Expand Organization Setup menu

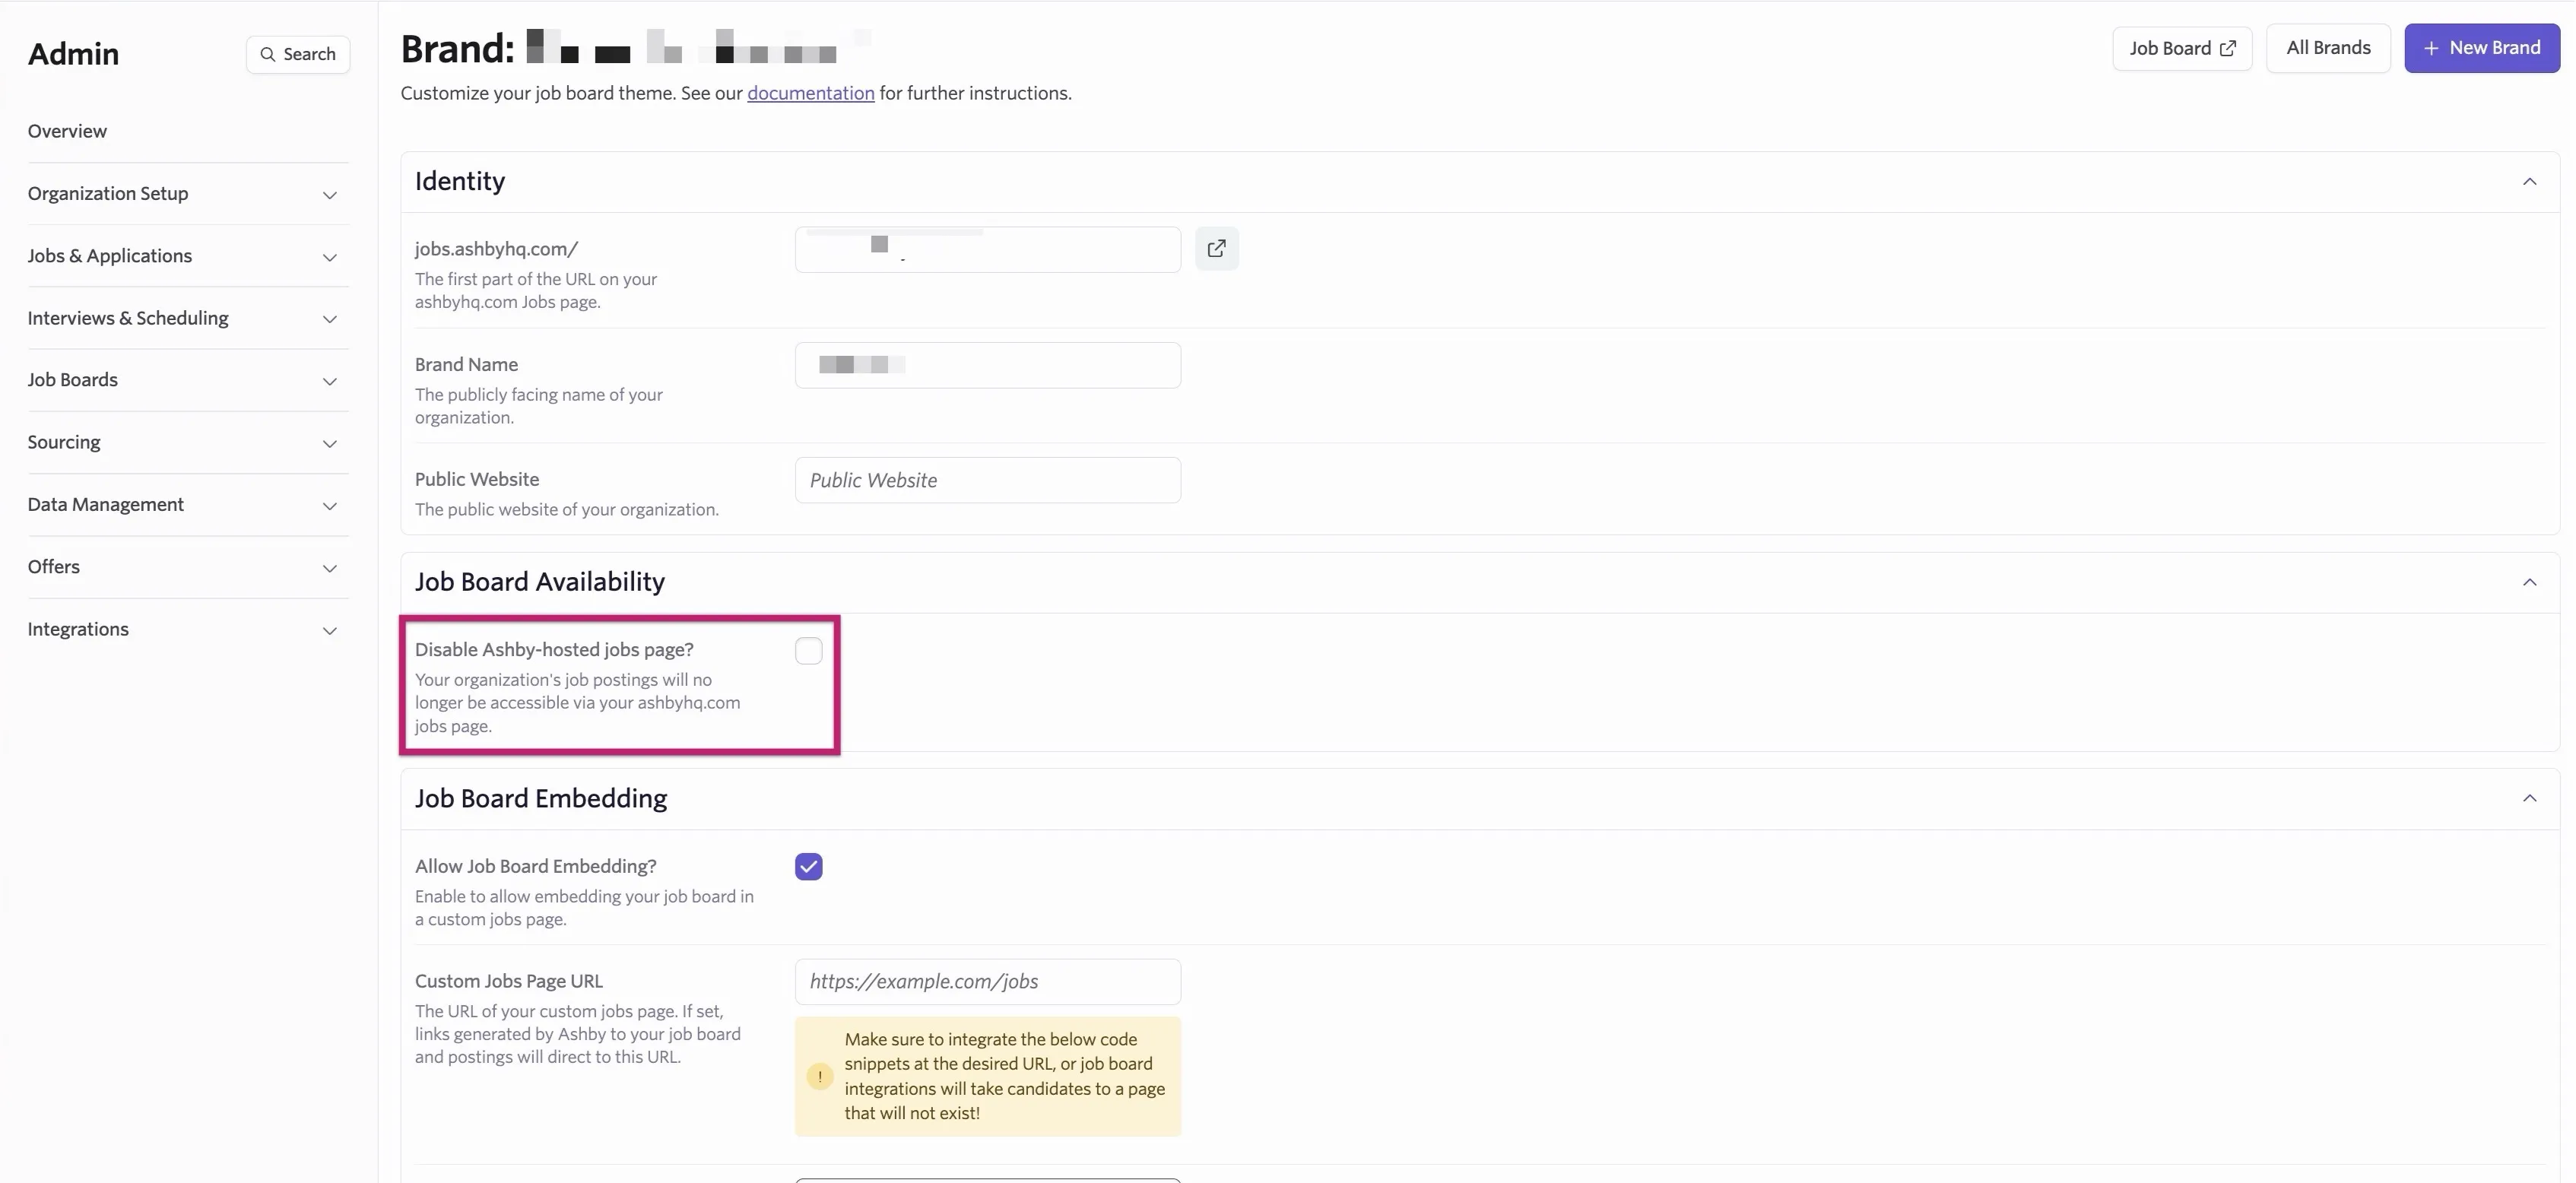coord(188,194)
